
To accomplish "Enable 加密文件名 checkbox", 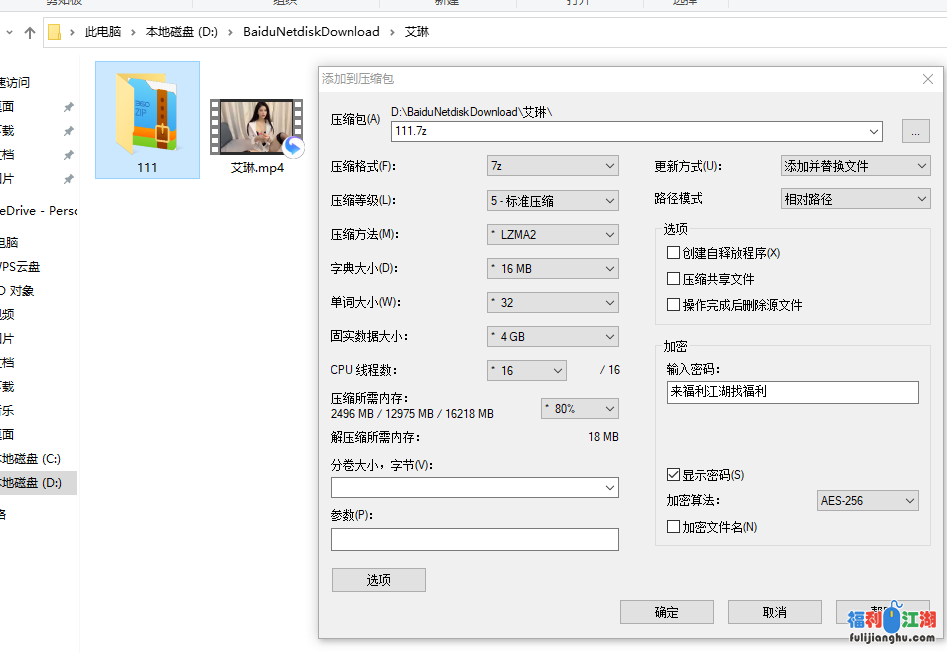I will [x=674, y=527].
